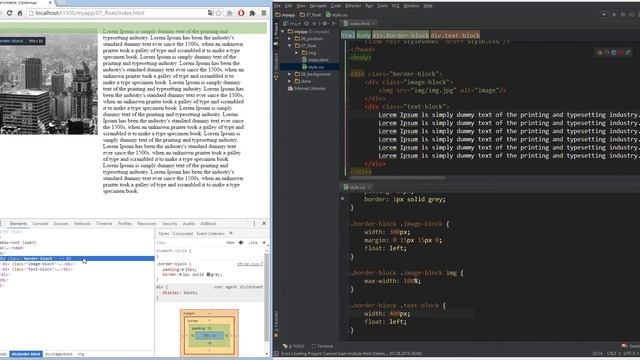Image resolution: width=640 pixels, height=360 pixels.
Task: Open the Console tab in DevTools
Action: (x=40, y=224)
